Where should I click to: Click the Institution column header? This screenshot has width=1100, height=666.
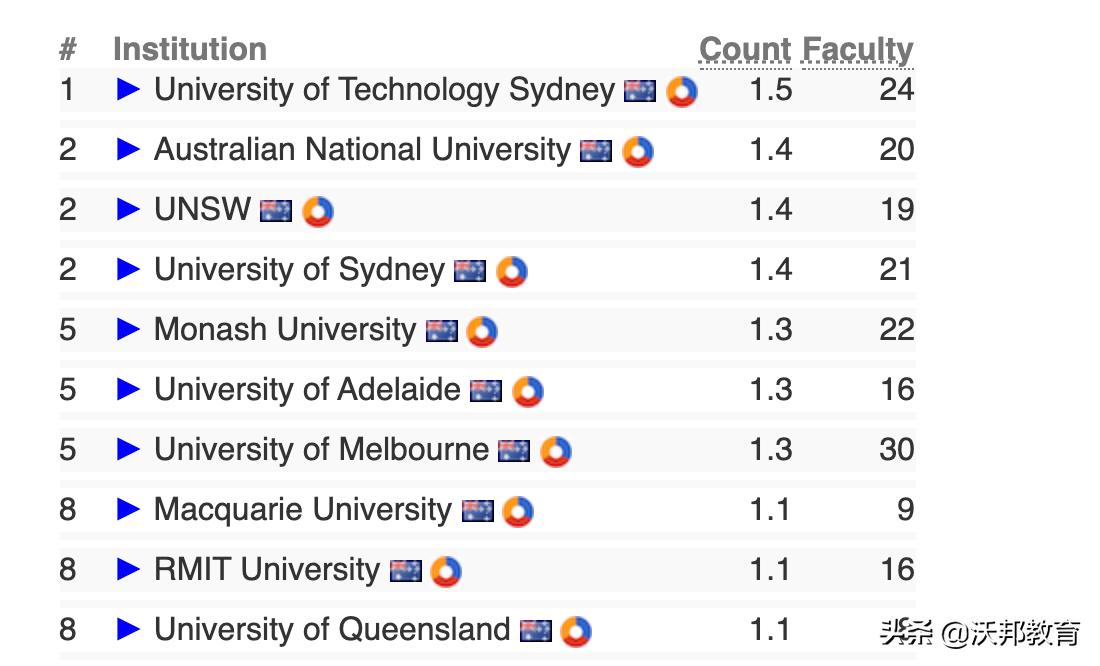[x=190, y=49]
